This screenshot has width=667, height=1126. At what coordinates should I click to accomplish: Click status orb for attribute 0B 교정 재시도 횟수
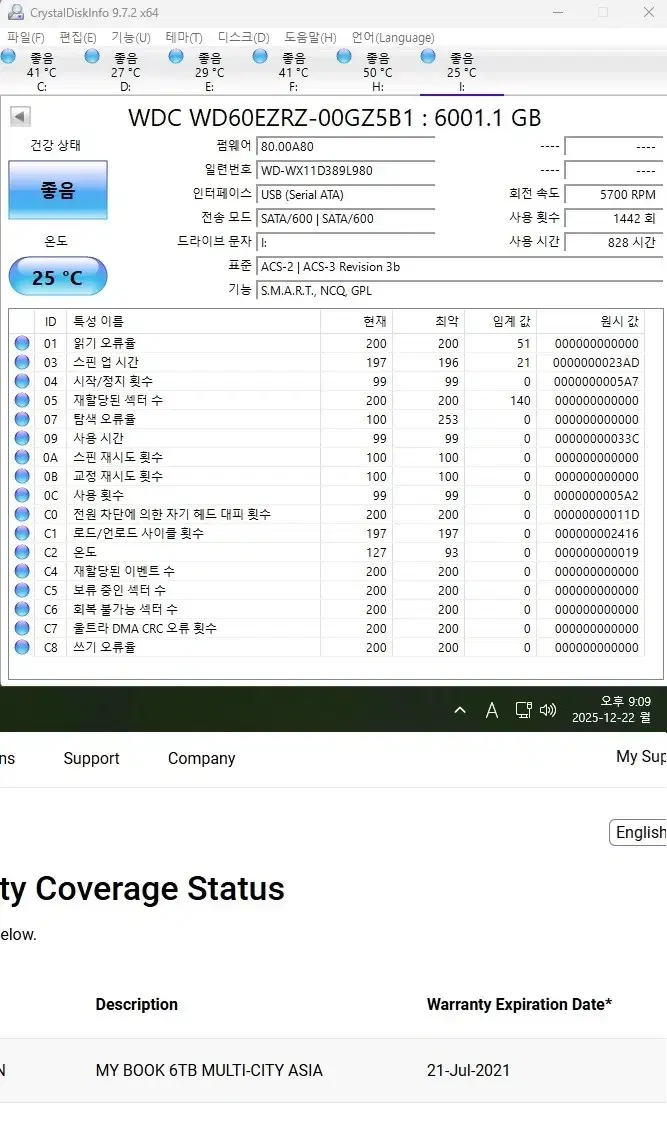tap(22, 476)
